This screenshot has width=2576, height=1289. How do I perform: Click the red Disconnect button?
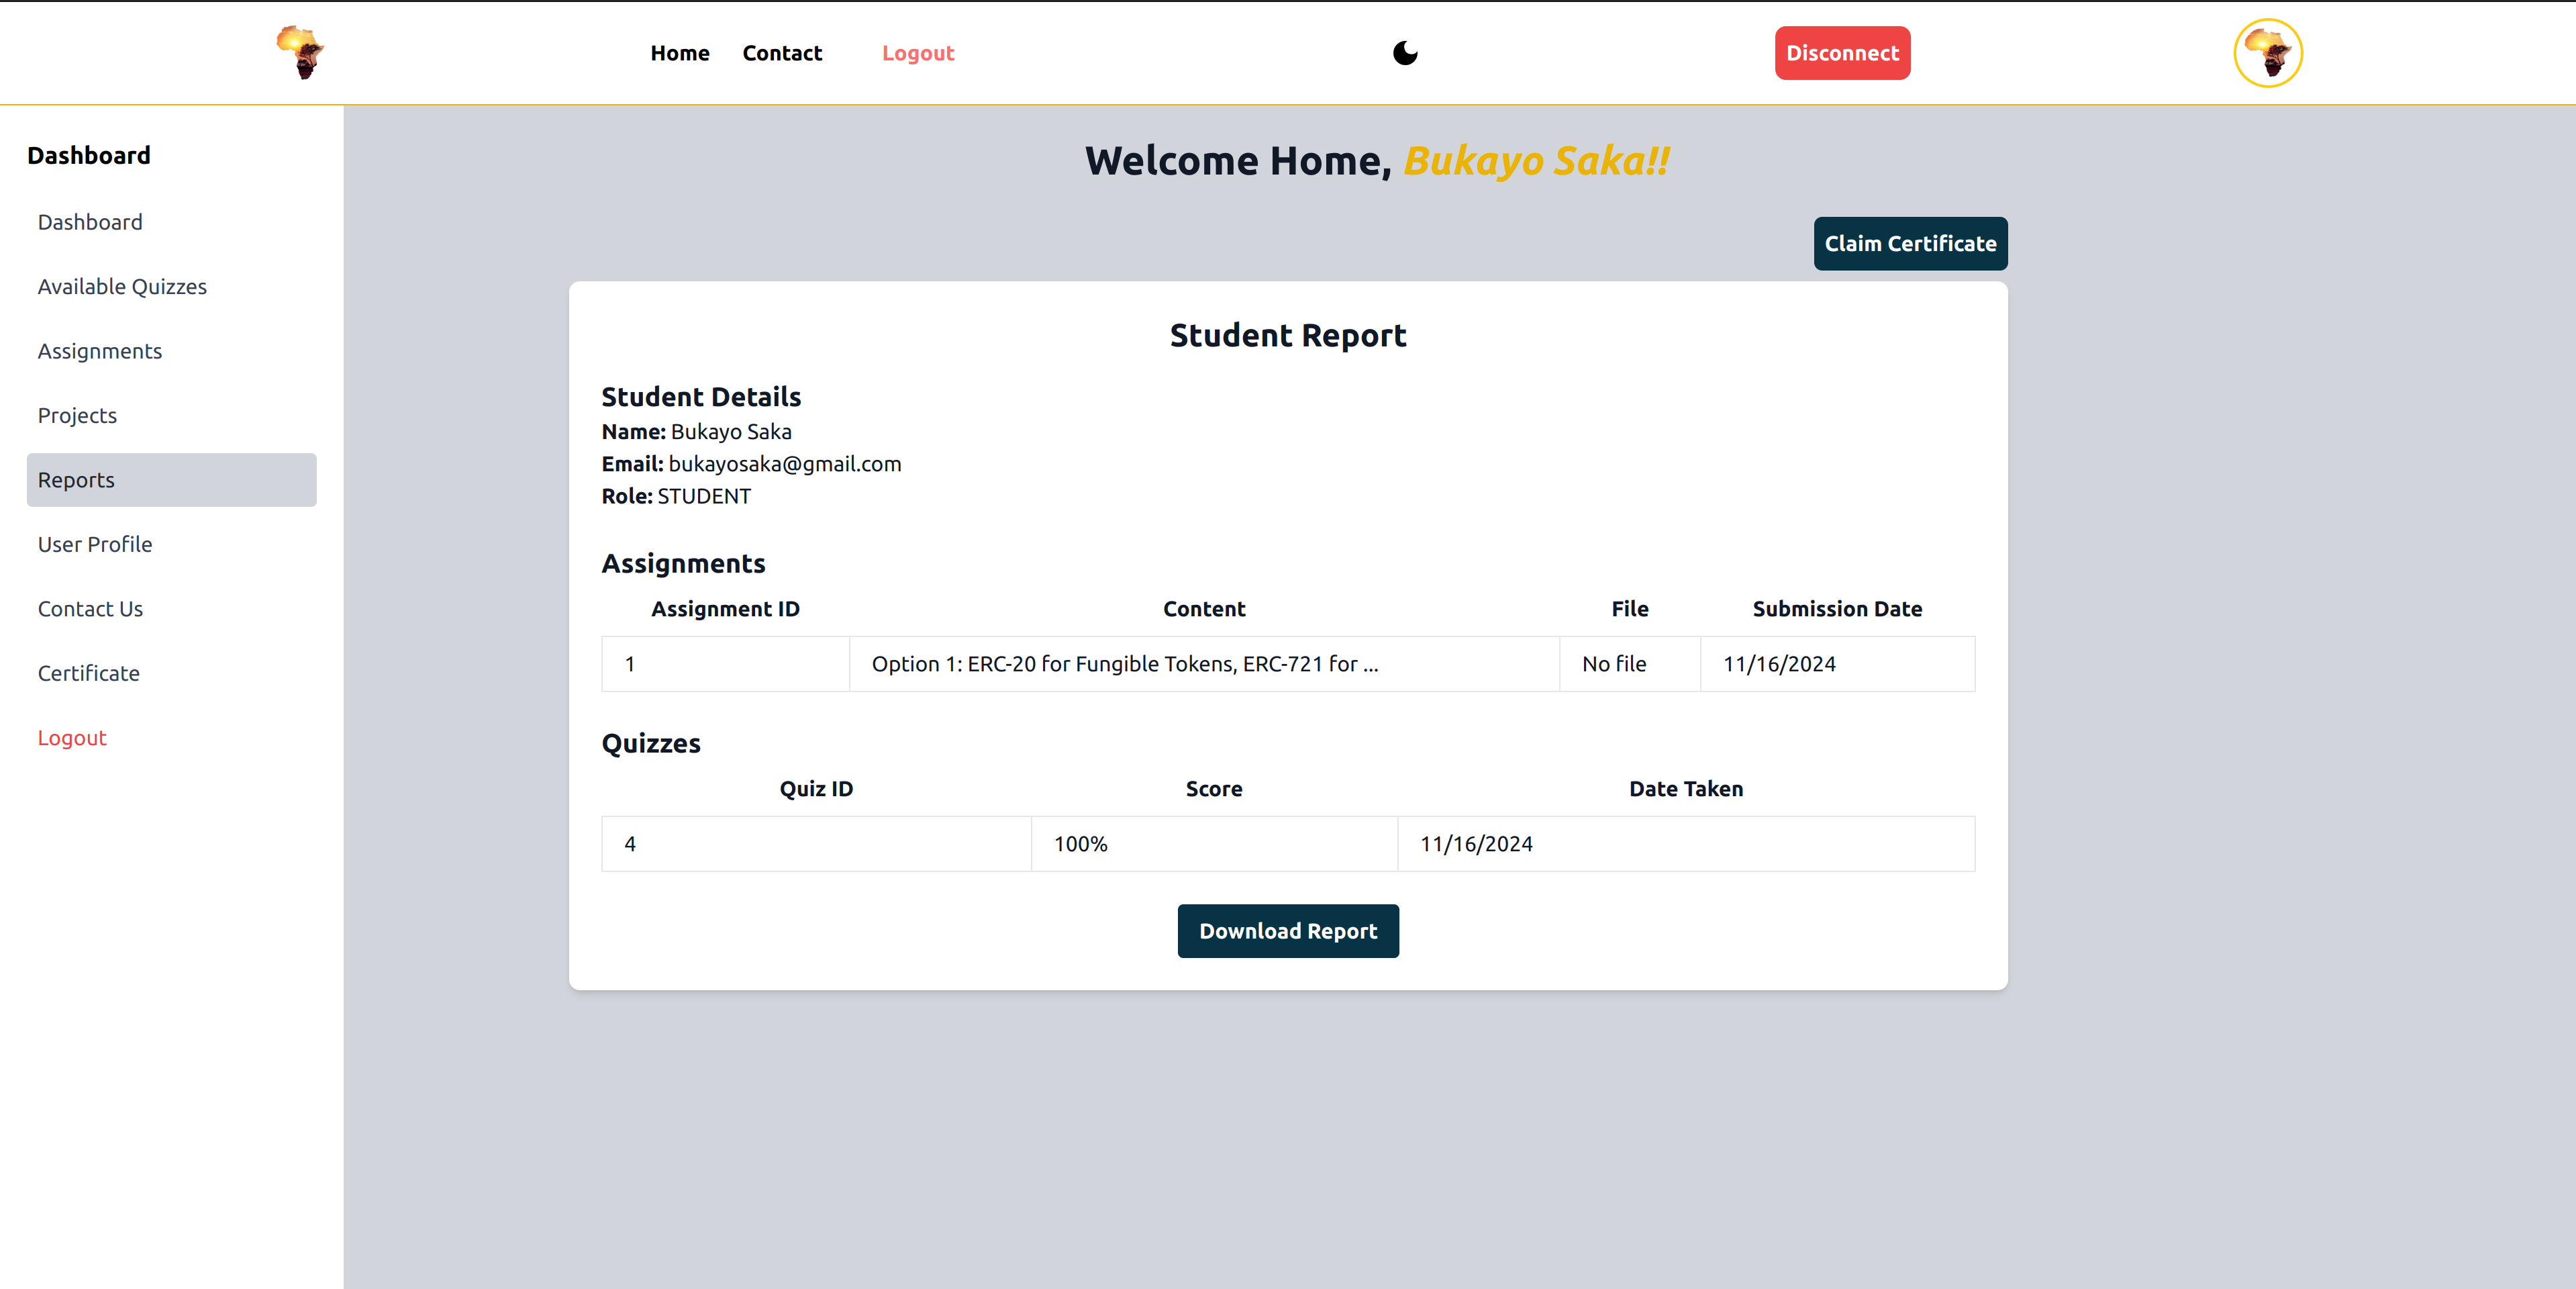1842,53
